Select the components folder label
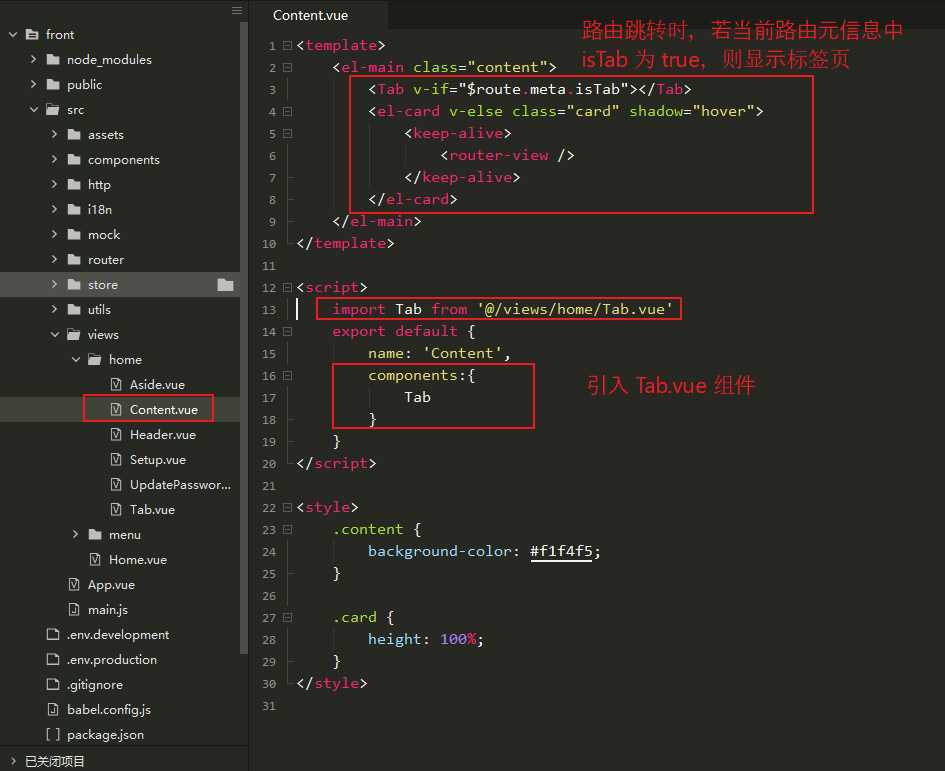The width and height of the screenshot is (945, 771). coord(124,160)
